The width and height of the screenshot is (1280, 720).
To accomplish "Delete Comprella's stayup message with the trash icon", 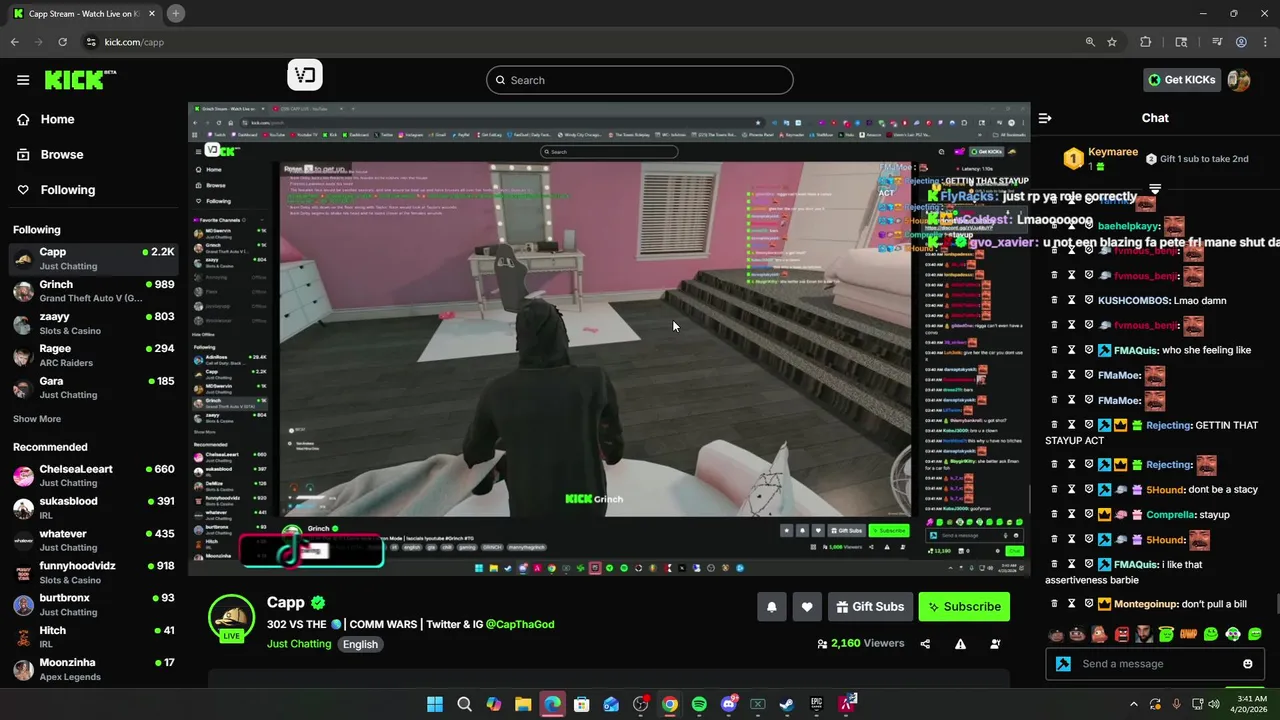I will [x=1054, y=514].
